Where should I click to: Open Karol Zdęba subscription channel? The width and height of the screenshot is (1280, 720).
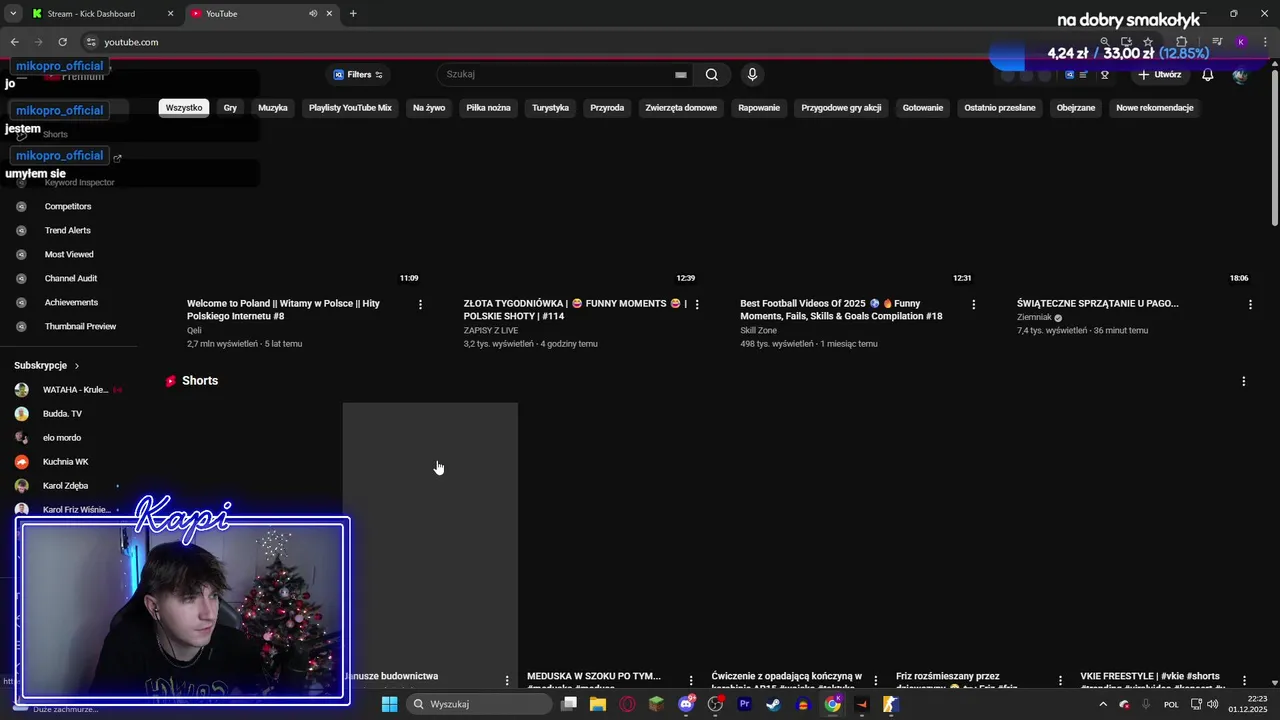(68, 486)
